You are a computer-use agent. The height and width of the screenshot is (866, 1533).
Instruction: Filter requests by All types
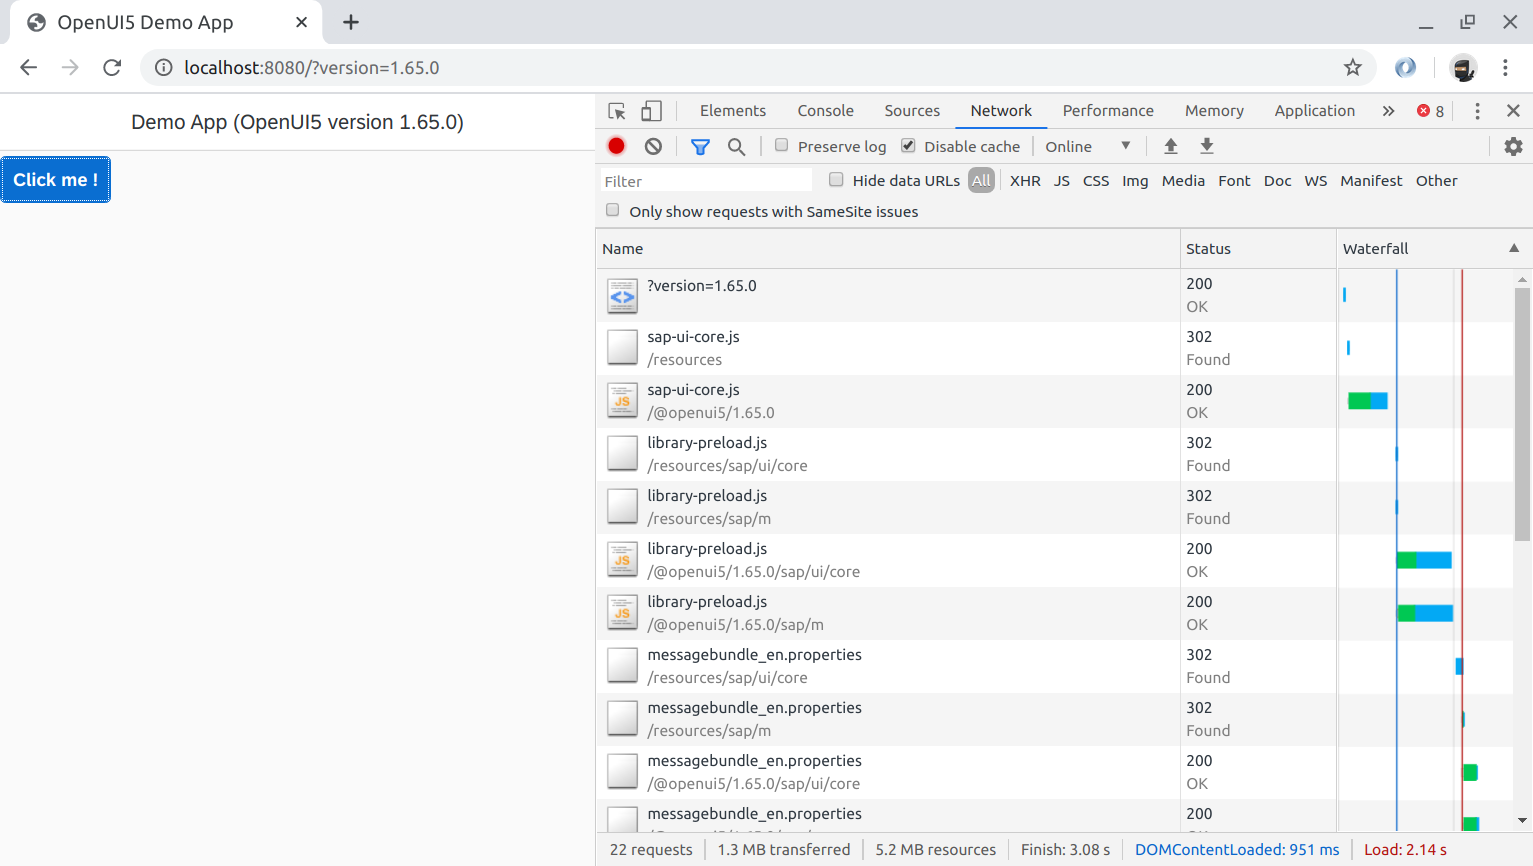coord(981,181)
